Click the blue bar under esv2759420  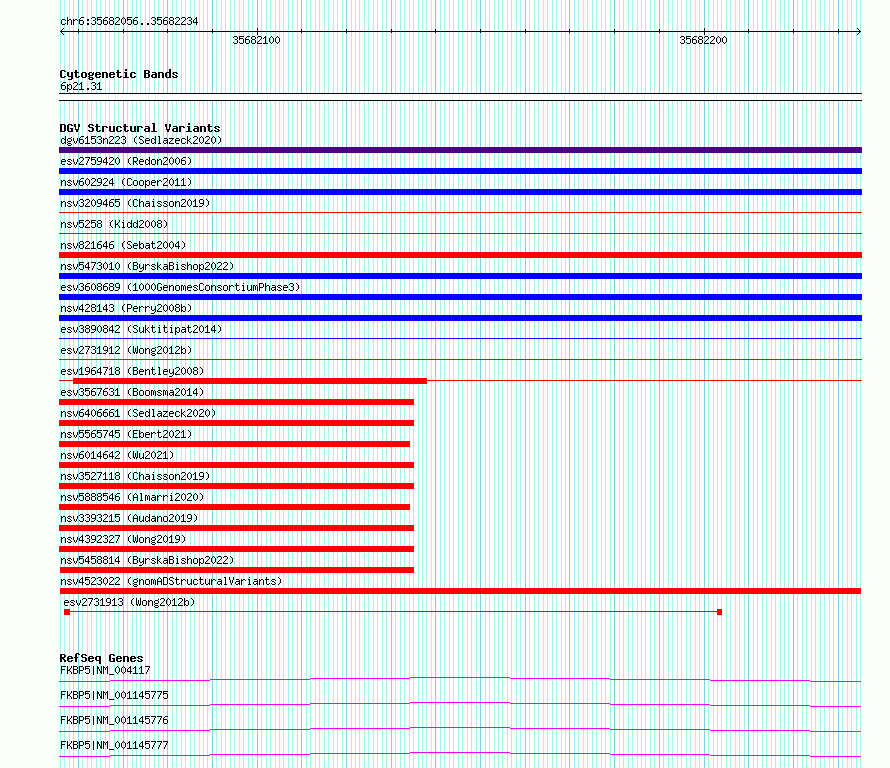coord(460,171)
